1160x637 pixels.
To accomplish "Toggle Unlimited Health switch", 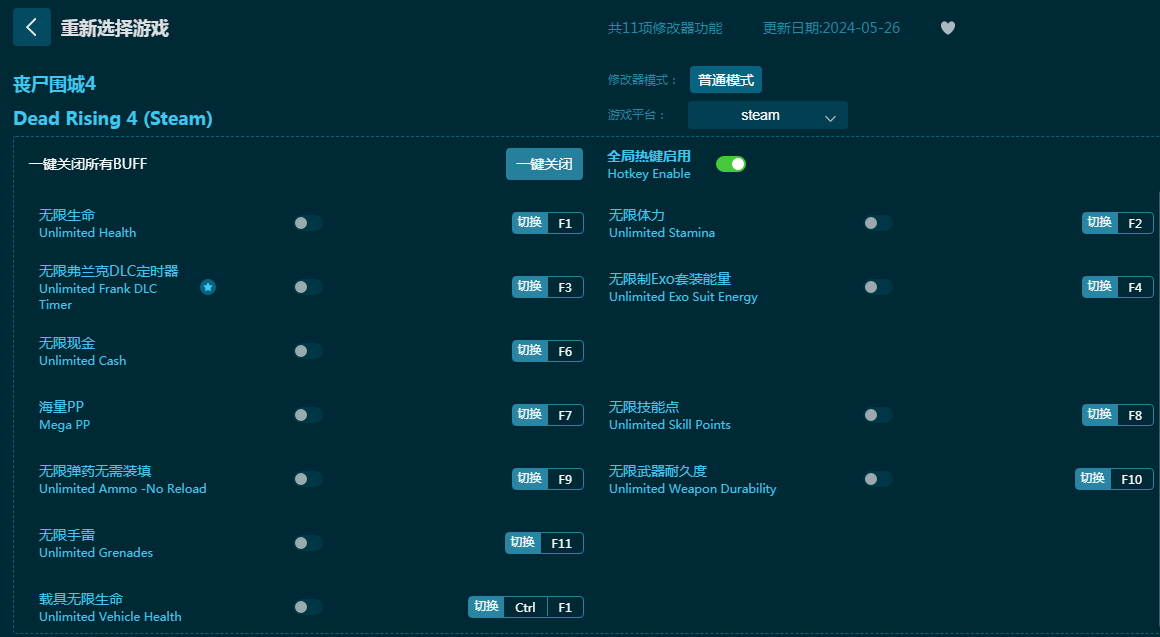I will (308, 223).
